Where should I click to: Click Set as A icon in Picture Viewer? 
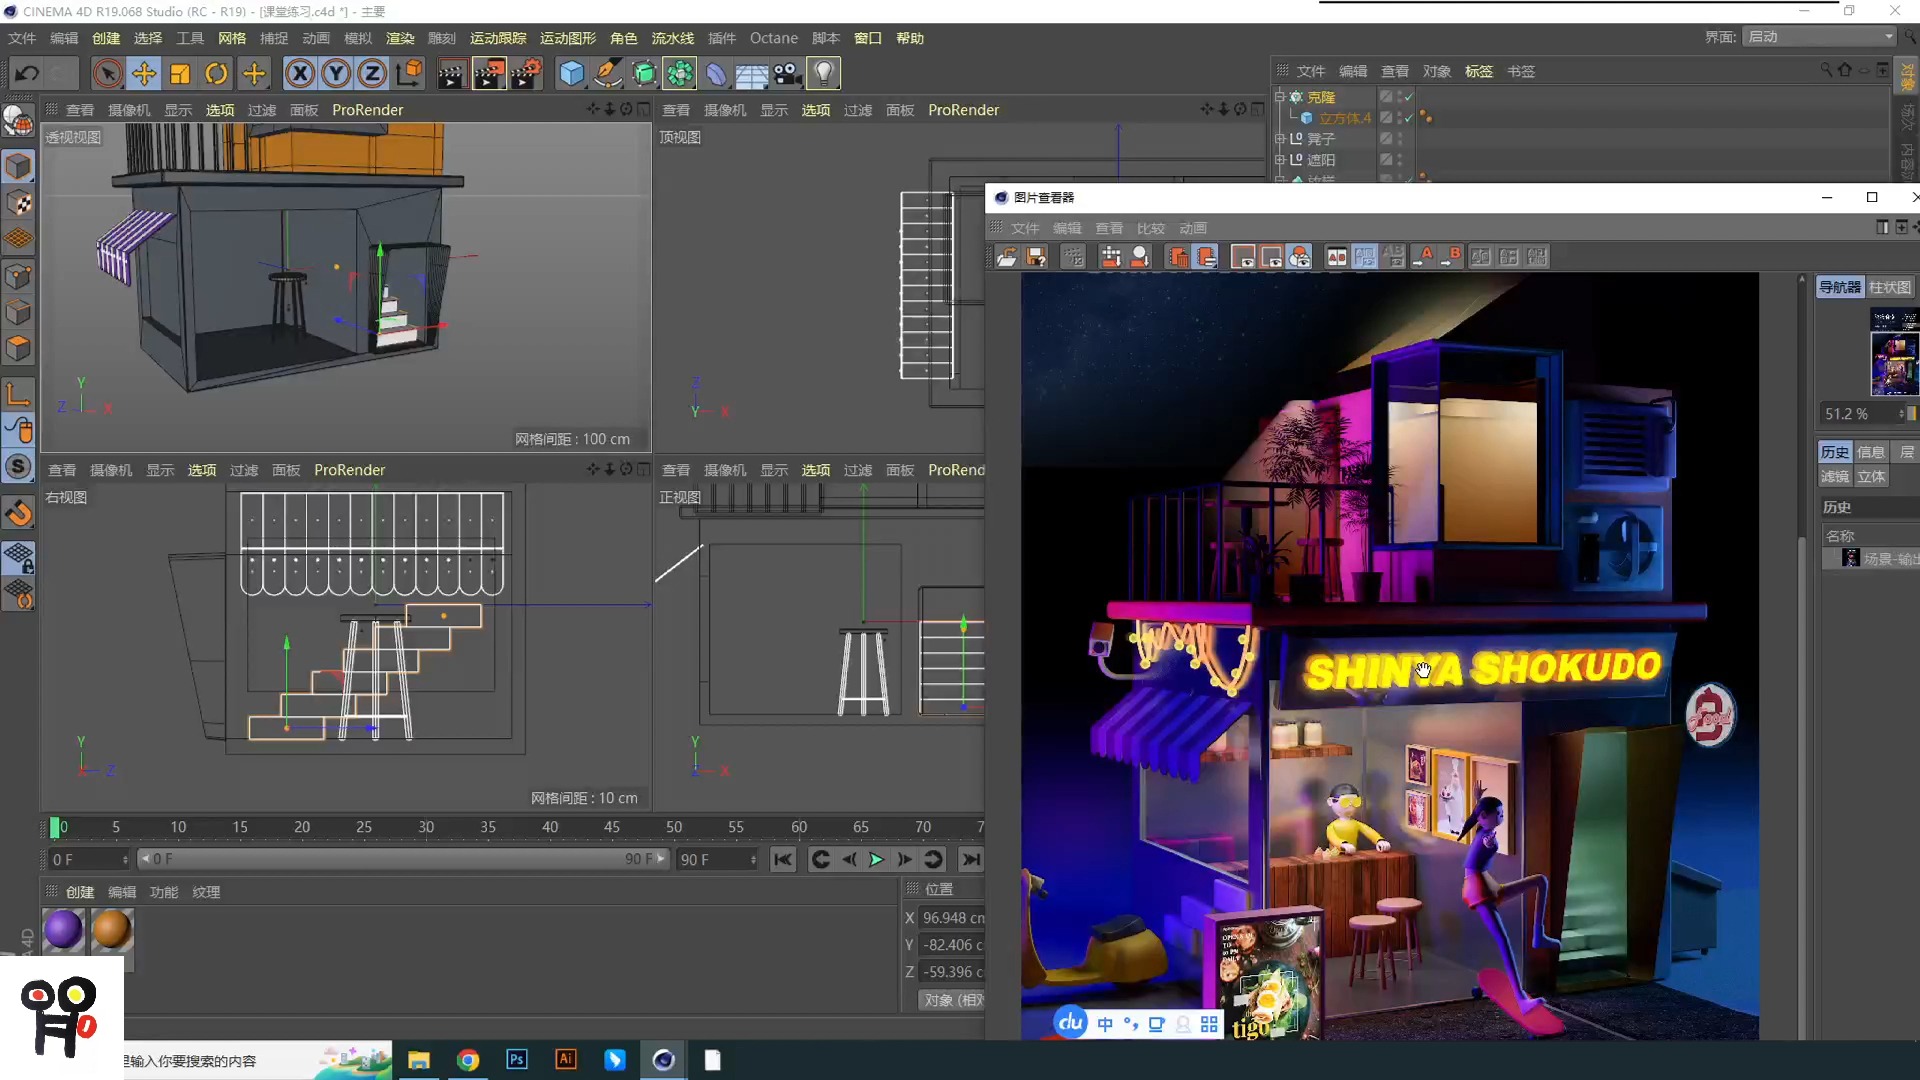(1423, 257)
